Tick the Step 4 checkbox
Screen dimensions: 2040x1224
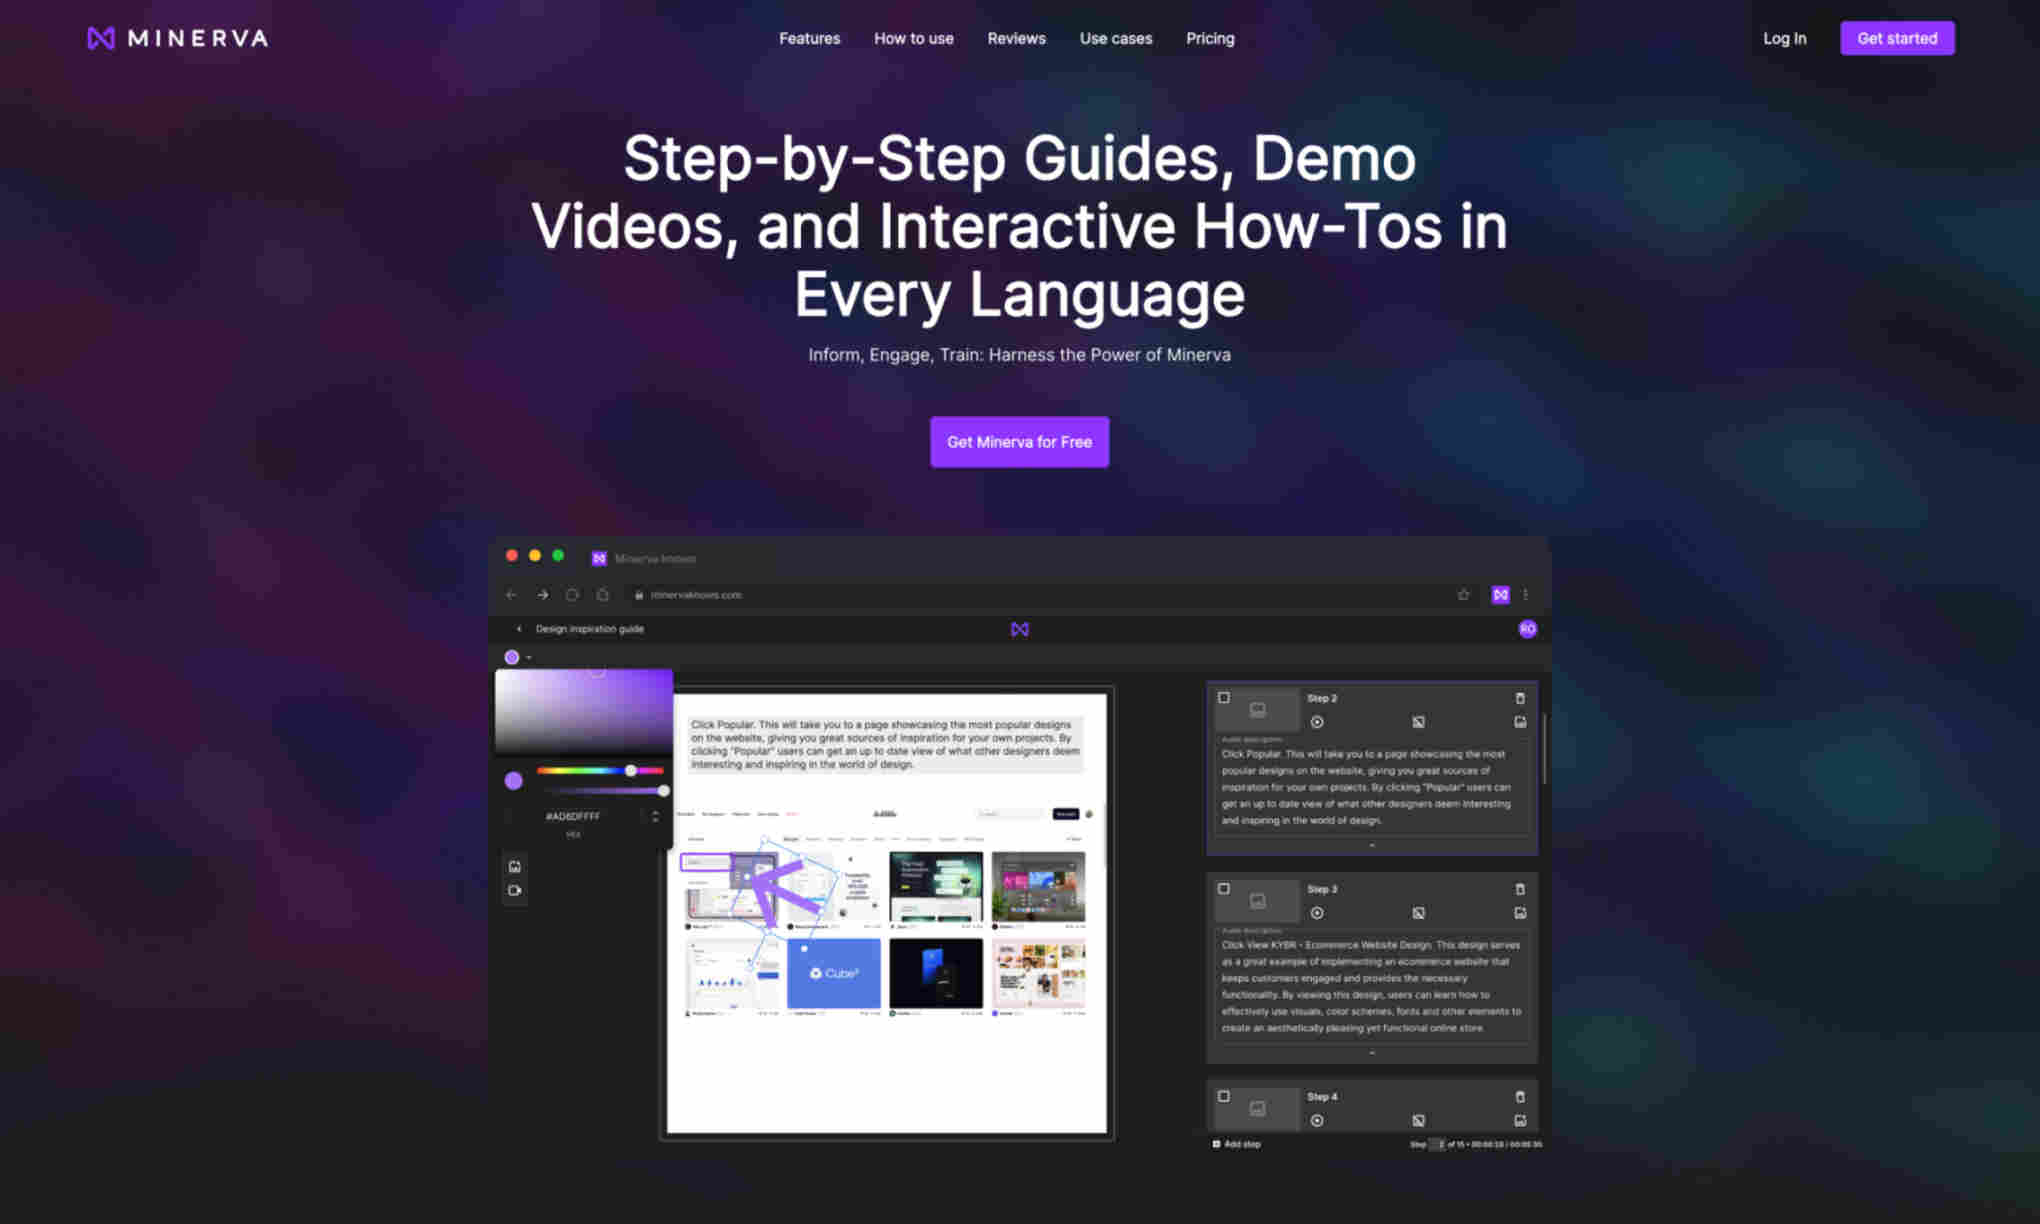(x=1223, y=1097)
